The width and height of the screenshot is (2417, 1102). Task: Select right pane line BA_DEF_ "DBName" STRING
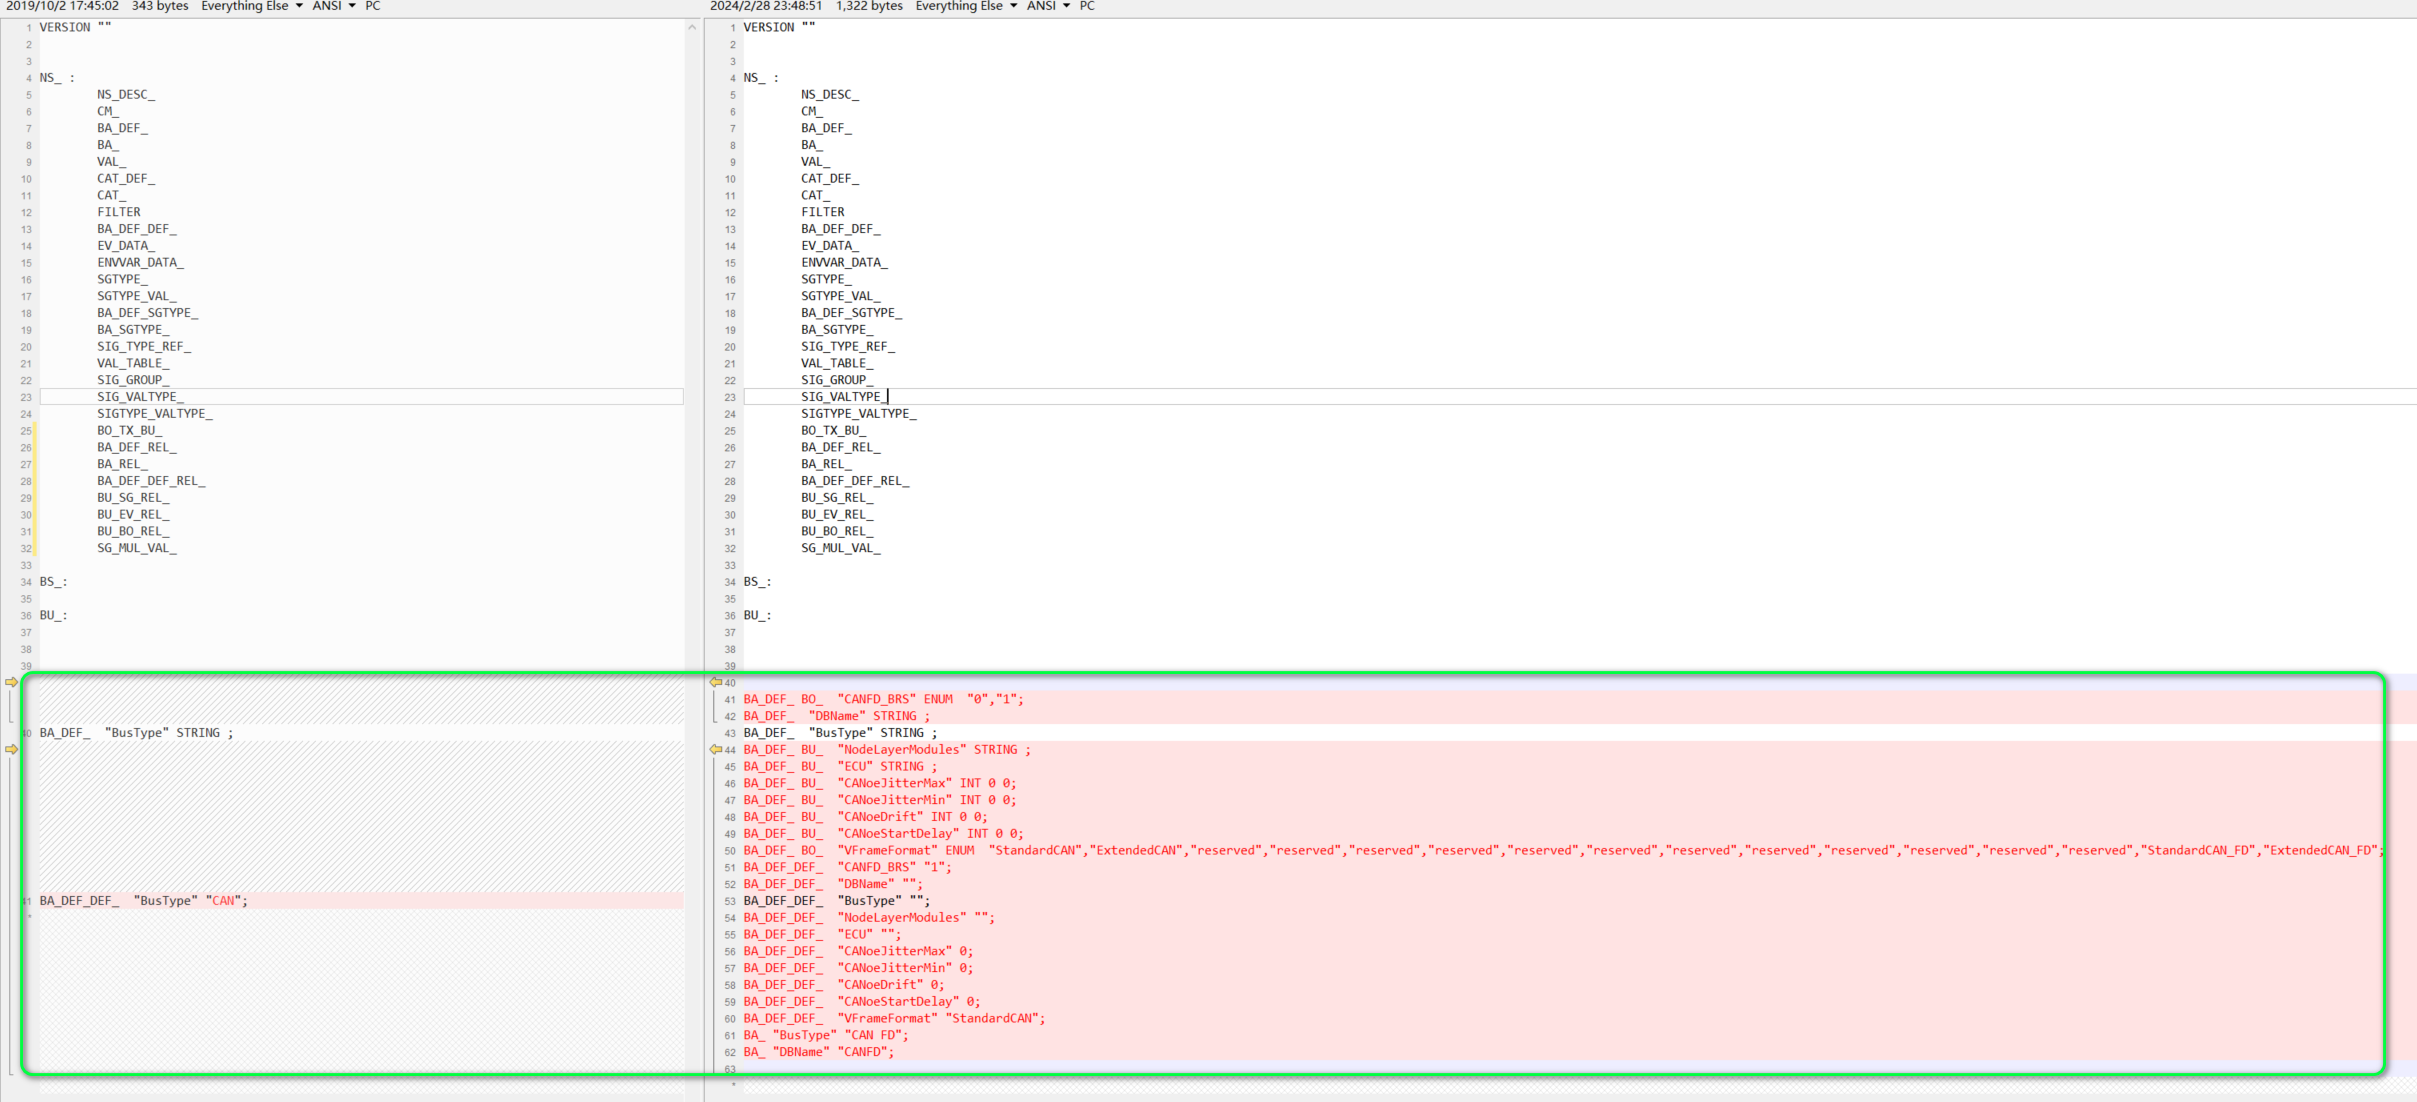837,716
